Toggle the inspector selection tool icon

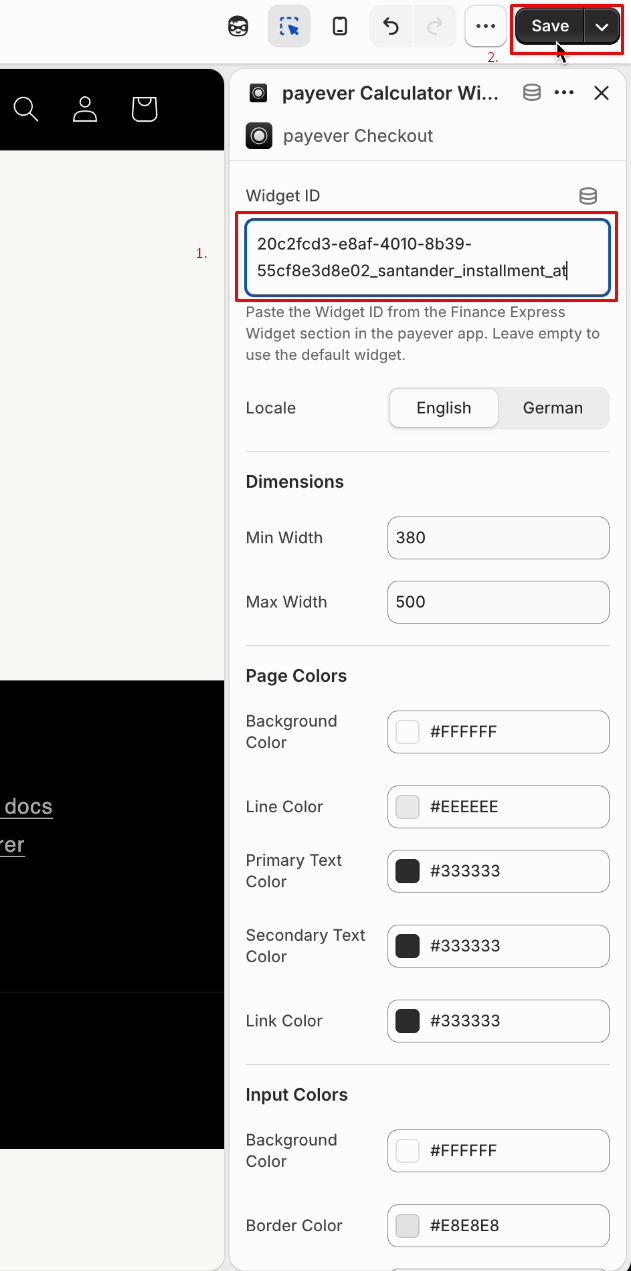pyautogui.click(x=289, y=27)
